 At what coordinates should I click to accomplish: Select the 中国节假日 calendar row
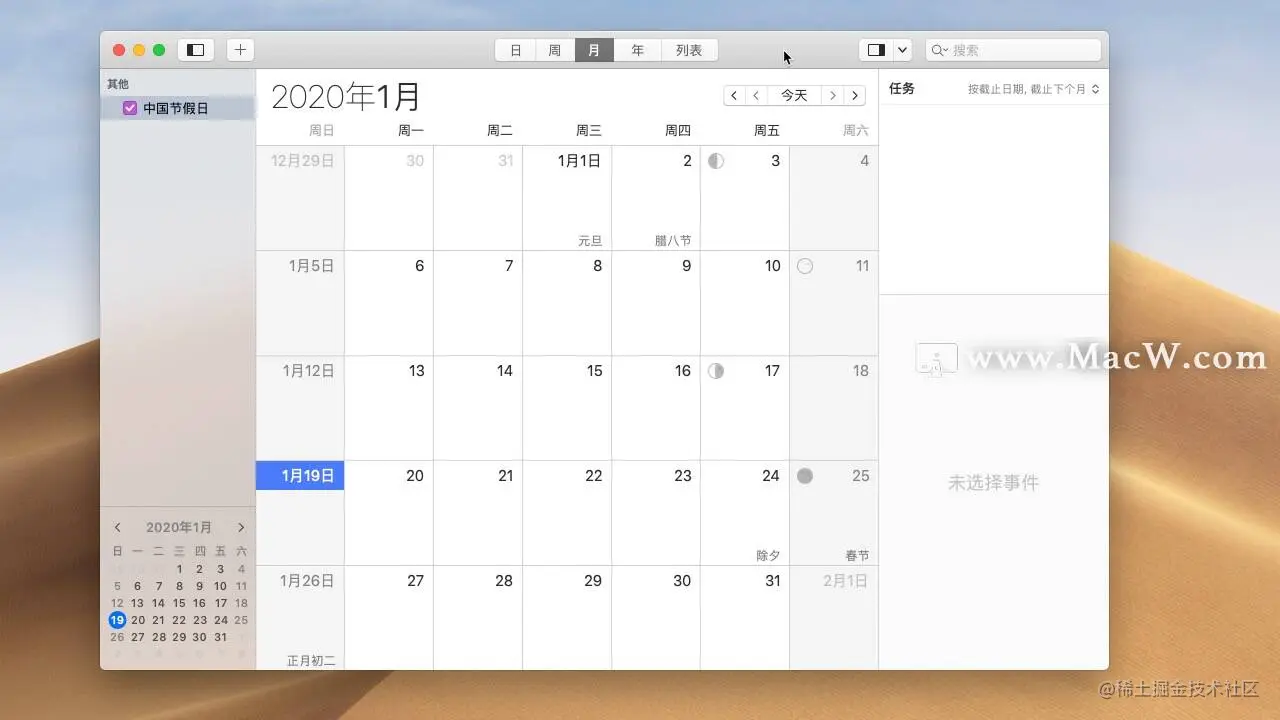178,108
